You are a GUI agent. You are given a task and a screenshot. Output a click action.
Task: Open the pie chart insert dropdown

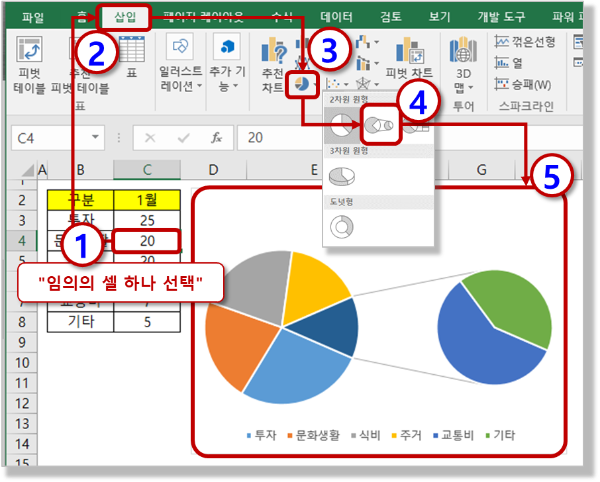(x=302, y=85)
